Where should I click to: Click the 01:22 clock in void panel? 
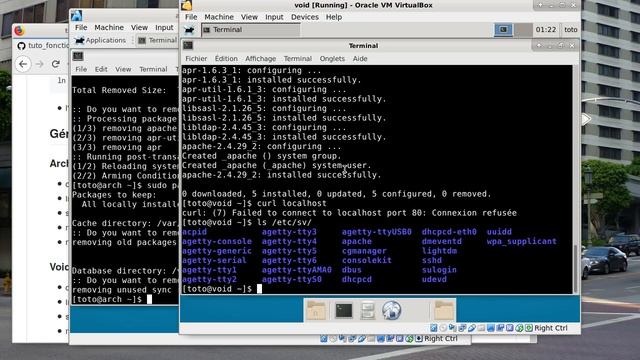pos(546,30)
